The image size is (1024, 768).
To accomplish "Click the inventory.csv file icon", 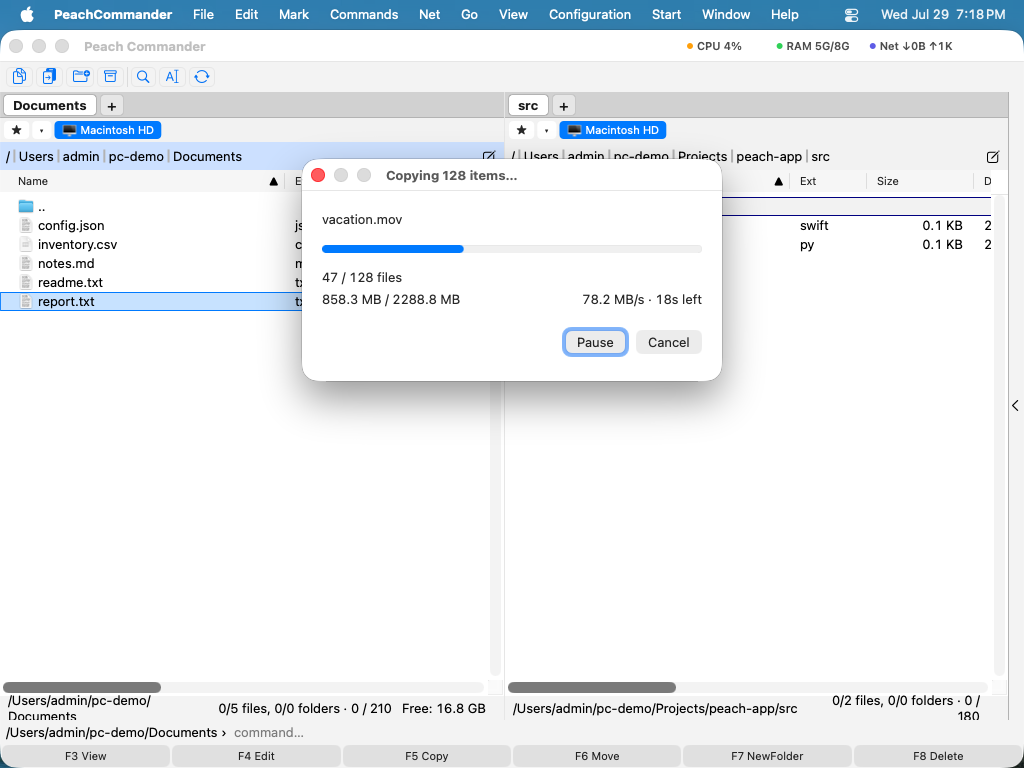I will [25, 244].
